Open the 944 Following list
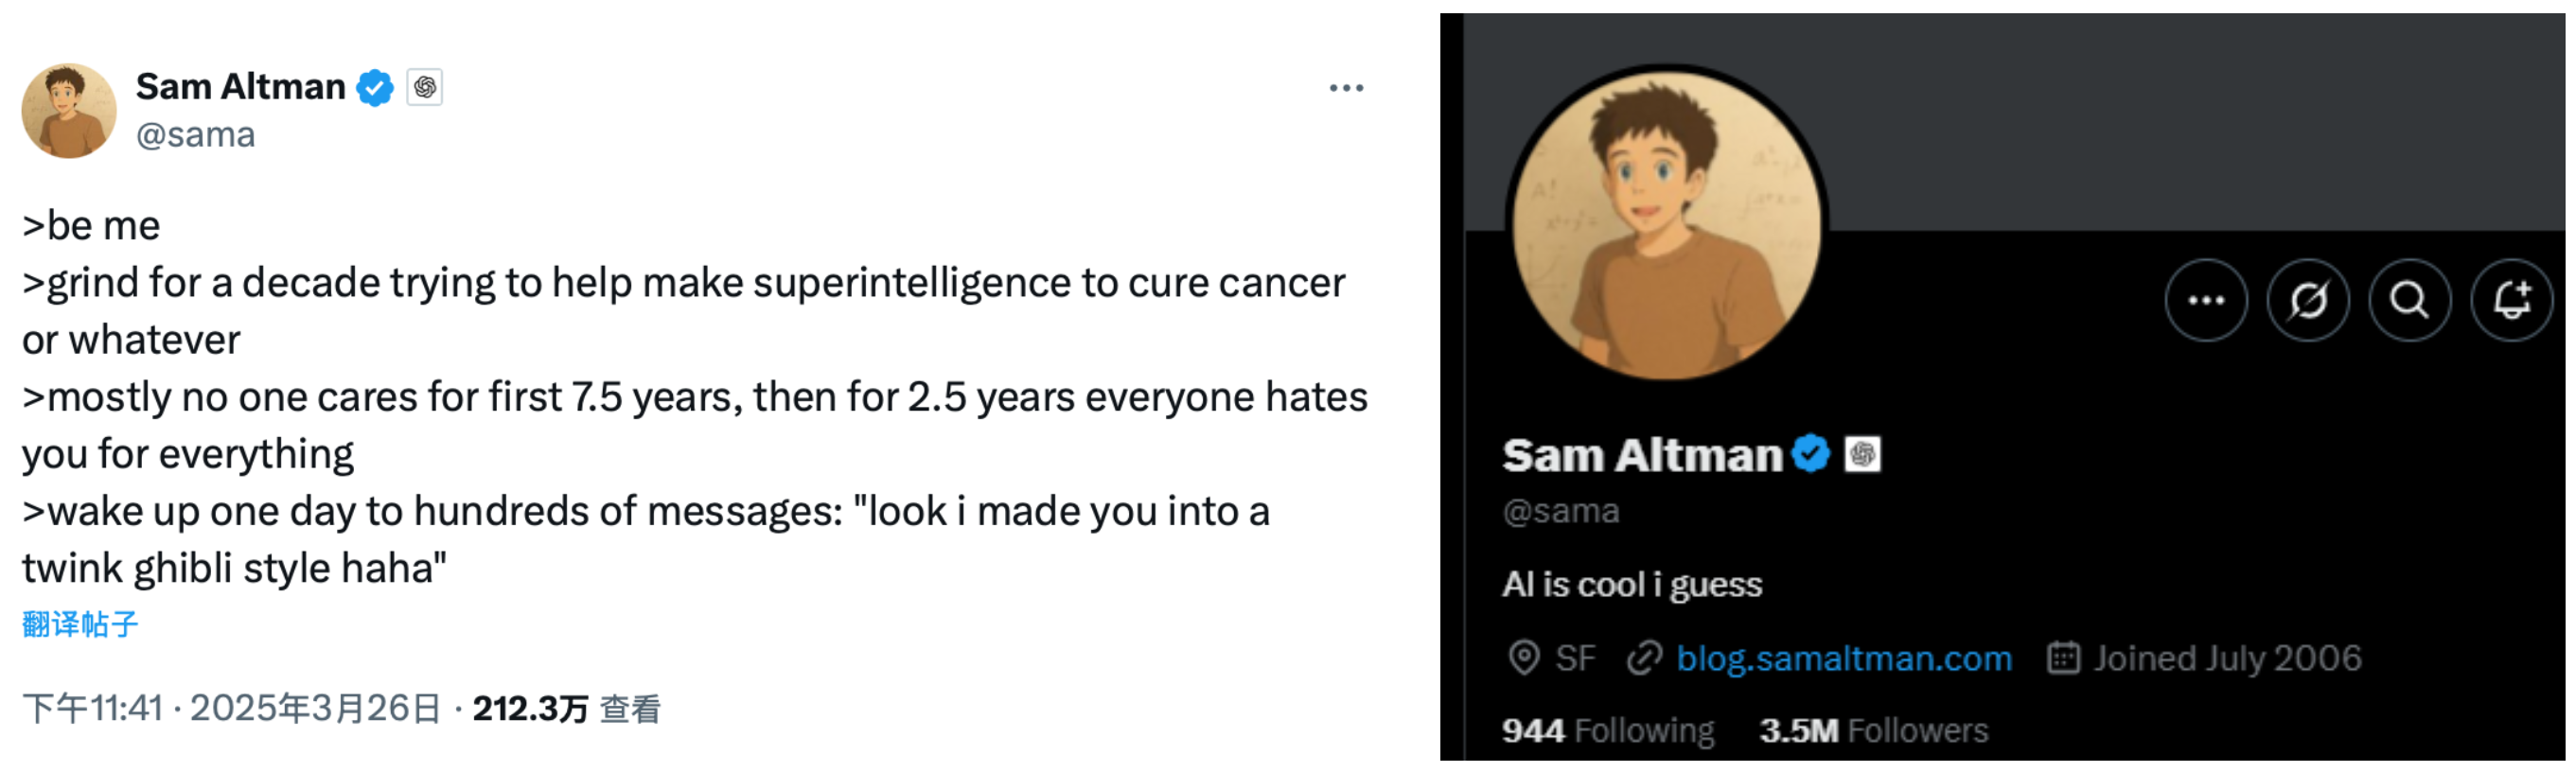The width and height of the screenshot is (2576, 772). pyautogui.click(x=1608, y=731)
